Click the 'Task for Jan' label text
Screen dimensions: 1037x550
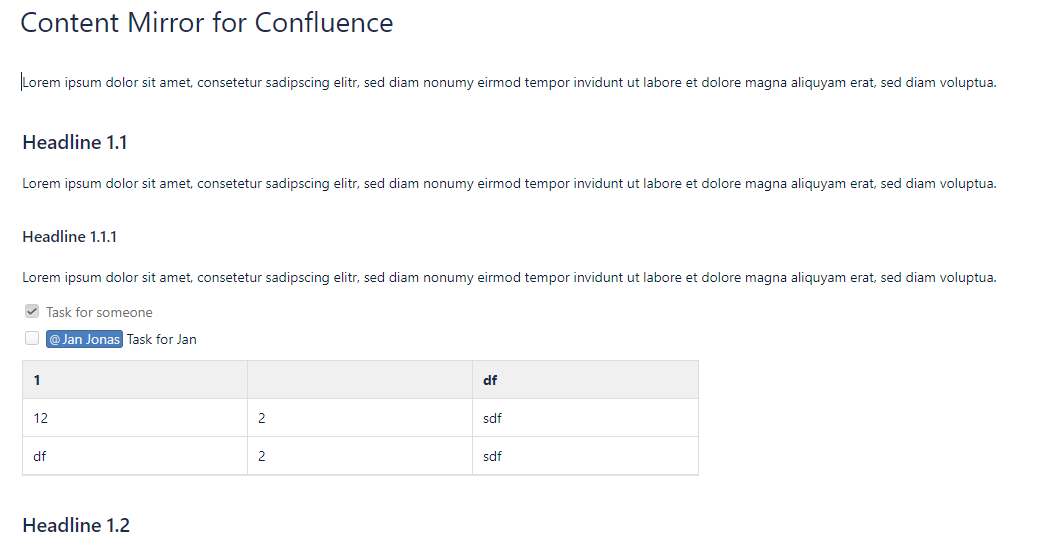point(162,339)
